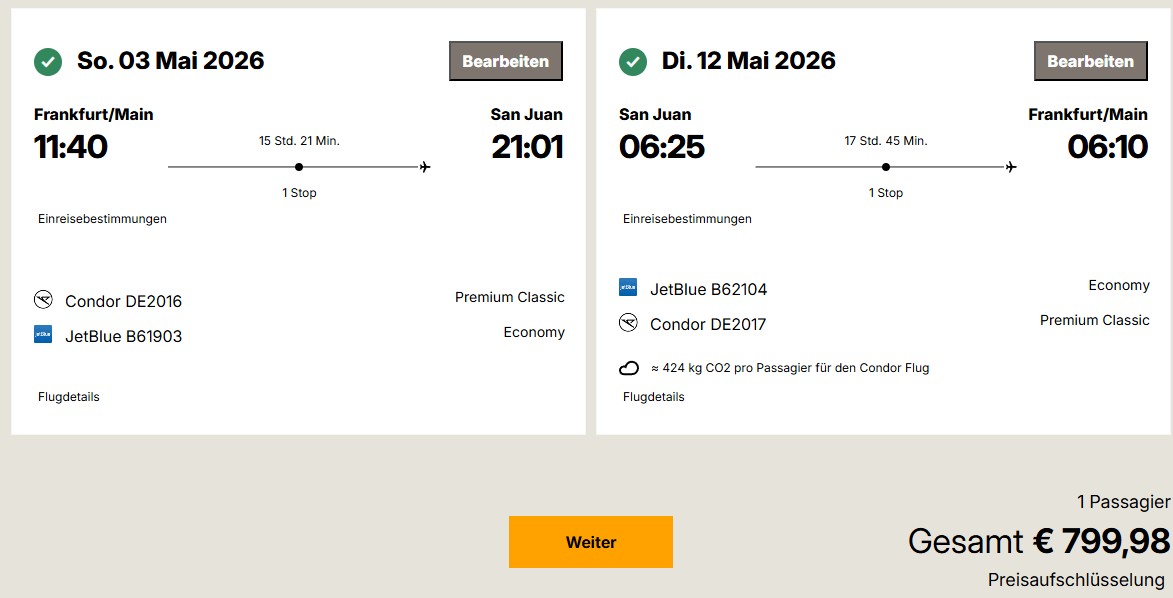The height and width of the screenshot is (598, 1173).
Task: Click the stop dot on the outbound route line
Action: (299, 167)
